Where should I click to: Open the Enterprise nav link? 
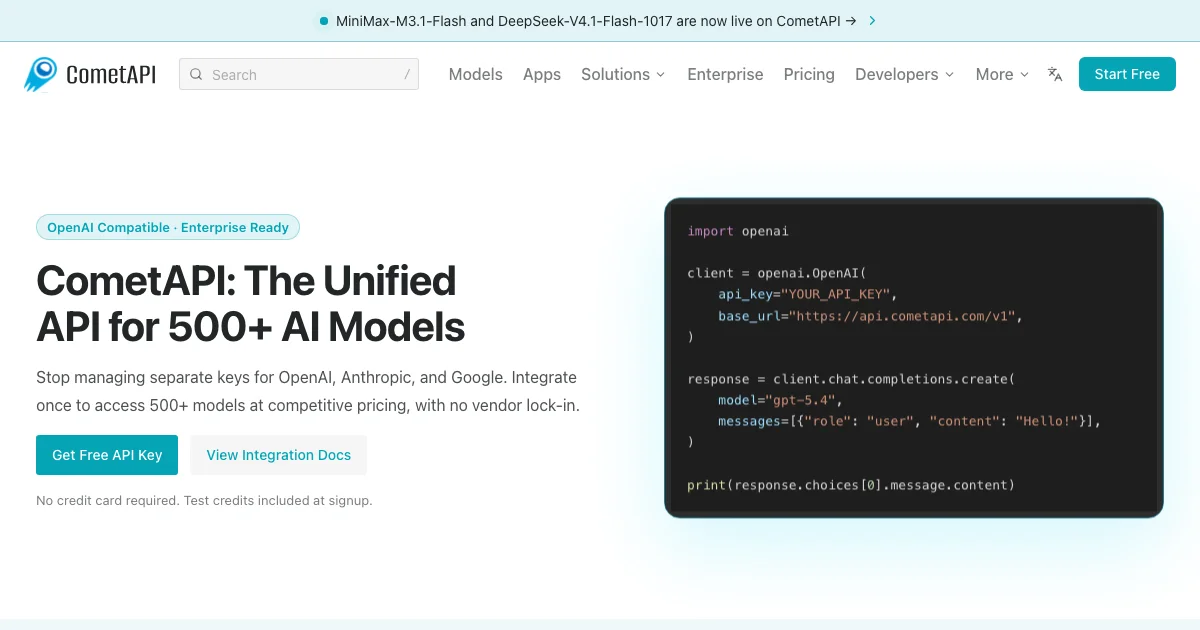[725, 74]
